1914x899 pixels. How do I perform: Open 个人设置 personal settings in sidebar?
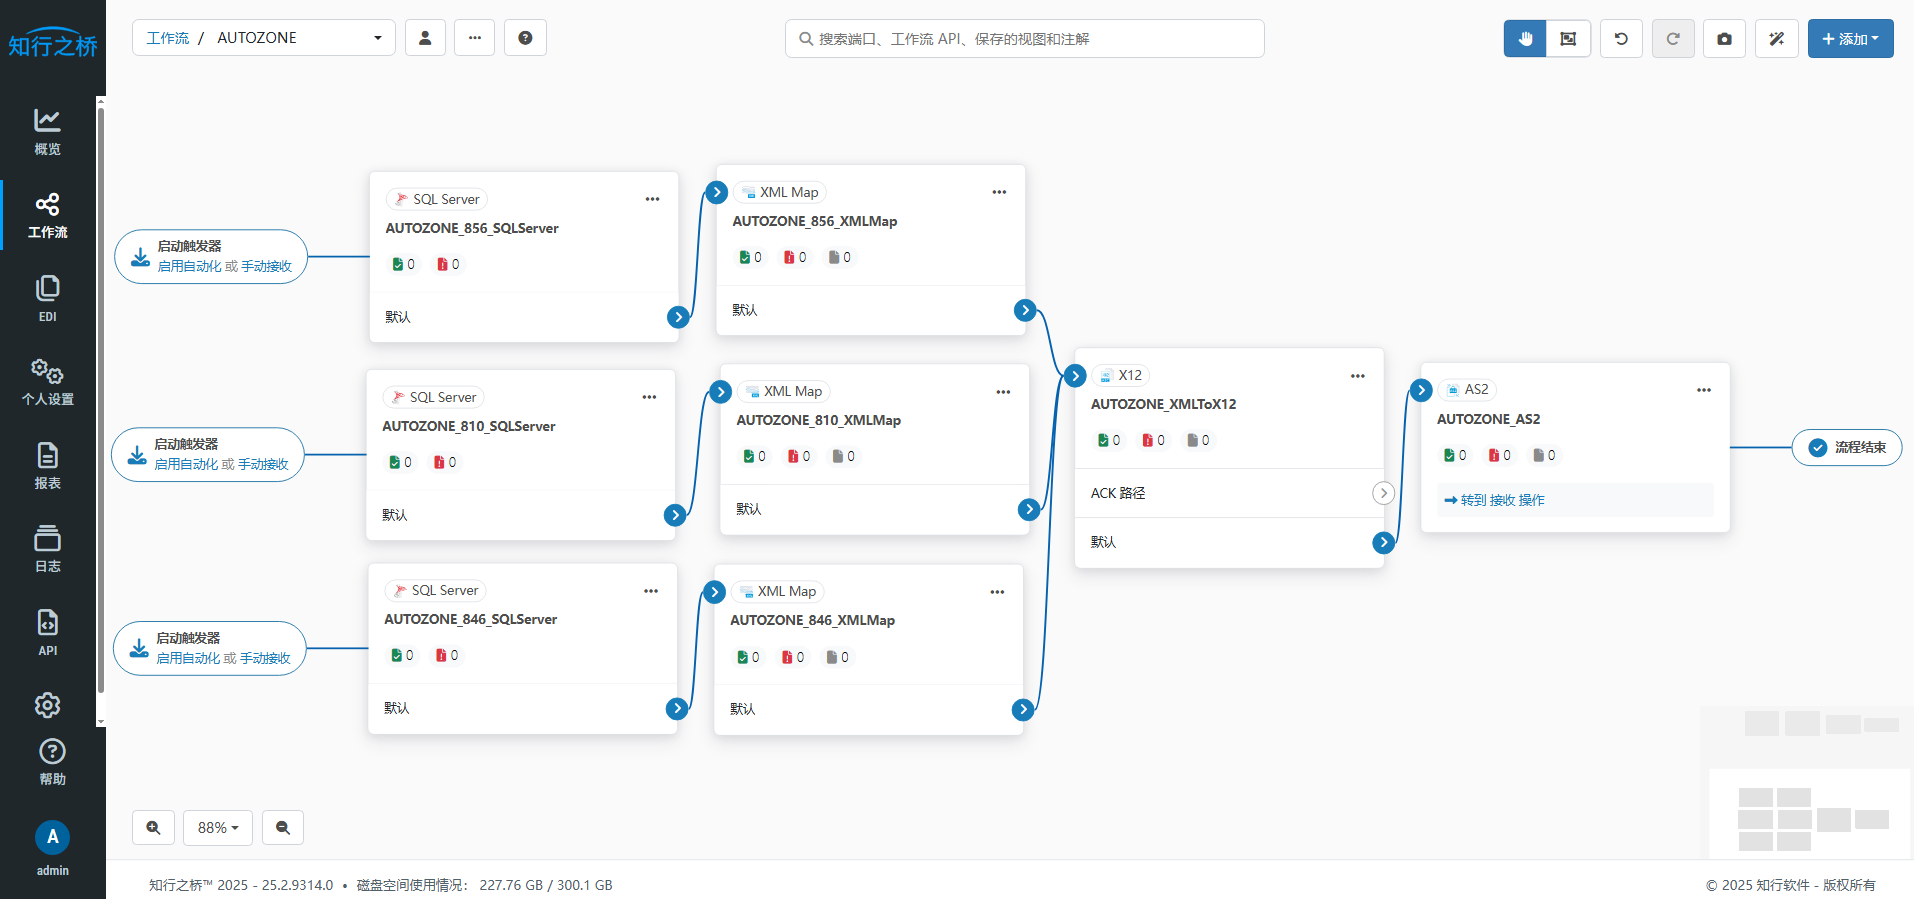click(x=47, y=382)
